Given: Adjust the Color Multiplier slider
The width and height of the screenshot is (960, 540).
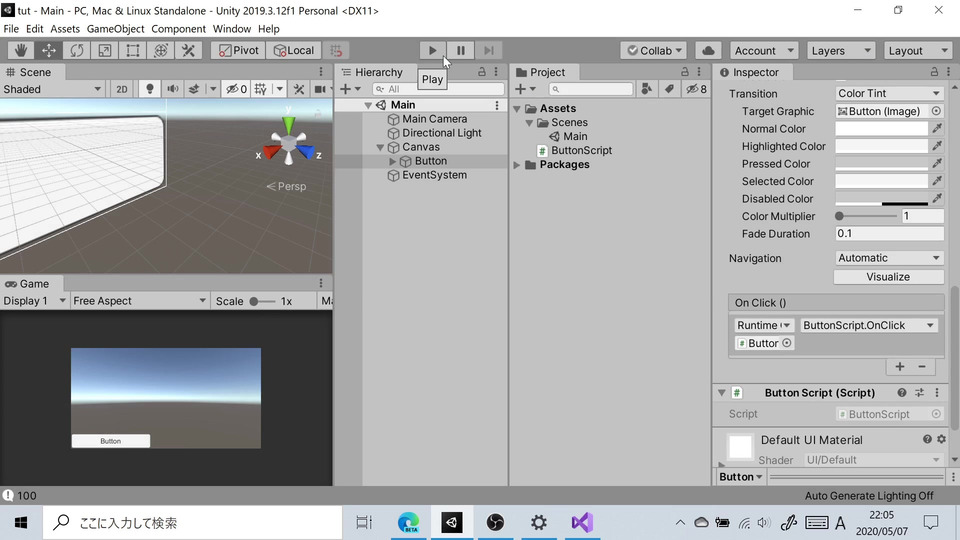Looking at the screenshot, I should pyautogui.click(x=866, y=216).
